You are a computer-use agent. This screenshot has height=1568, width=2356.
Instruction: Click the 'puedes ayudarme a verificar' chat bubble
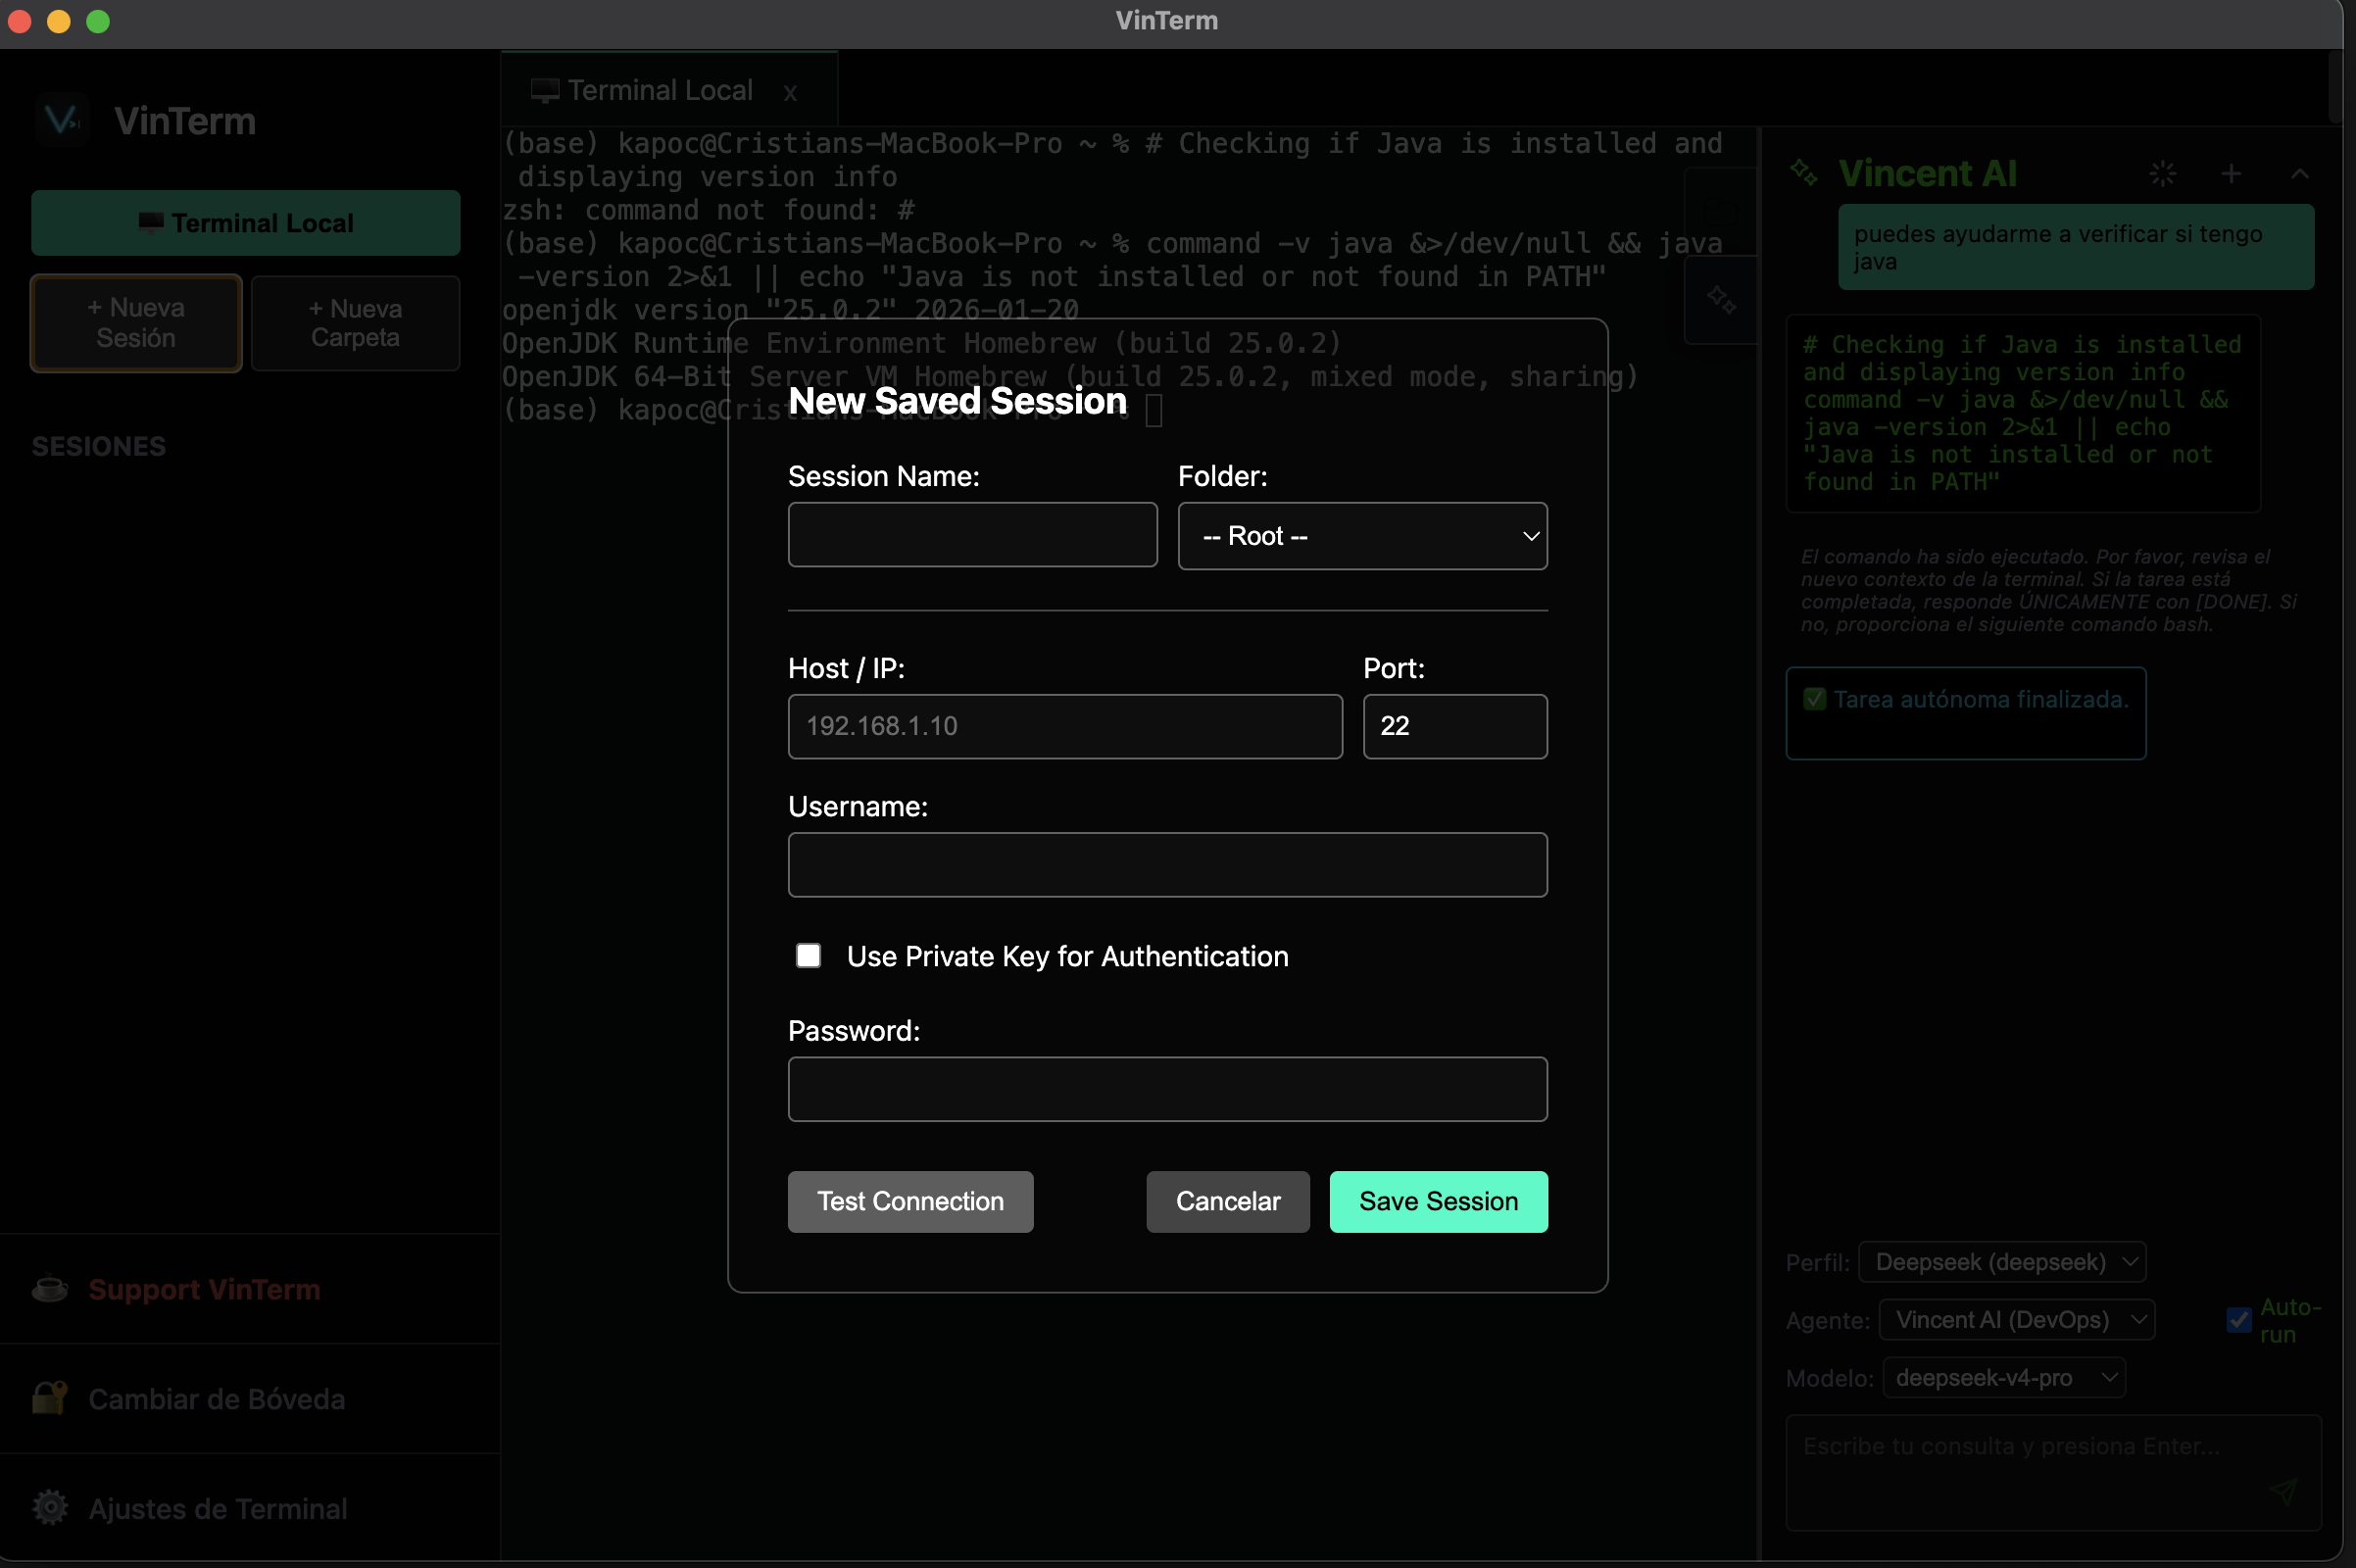2075,247
